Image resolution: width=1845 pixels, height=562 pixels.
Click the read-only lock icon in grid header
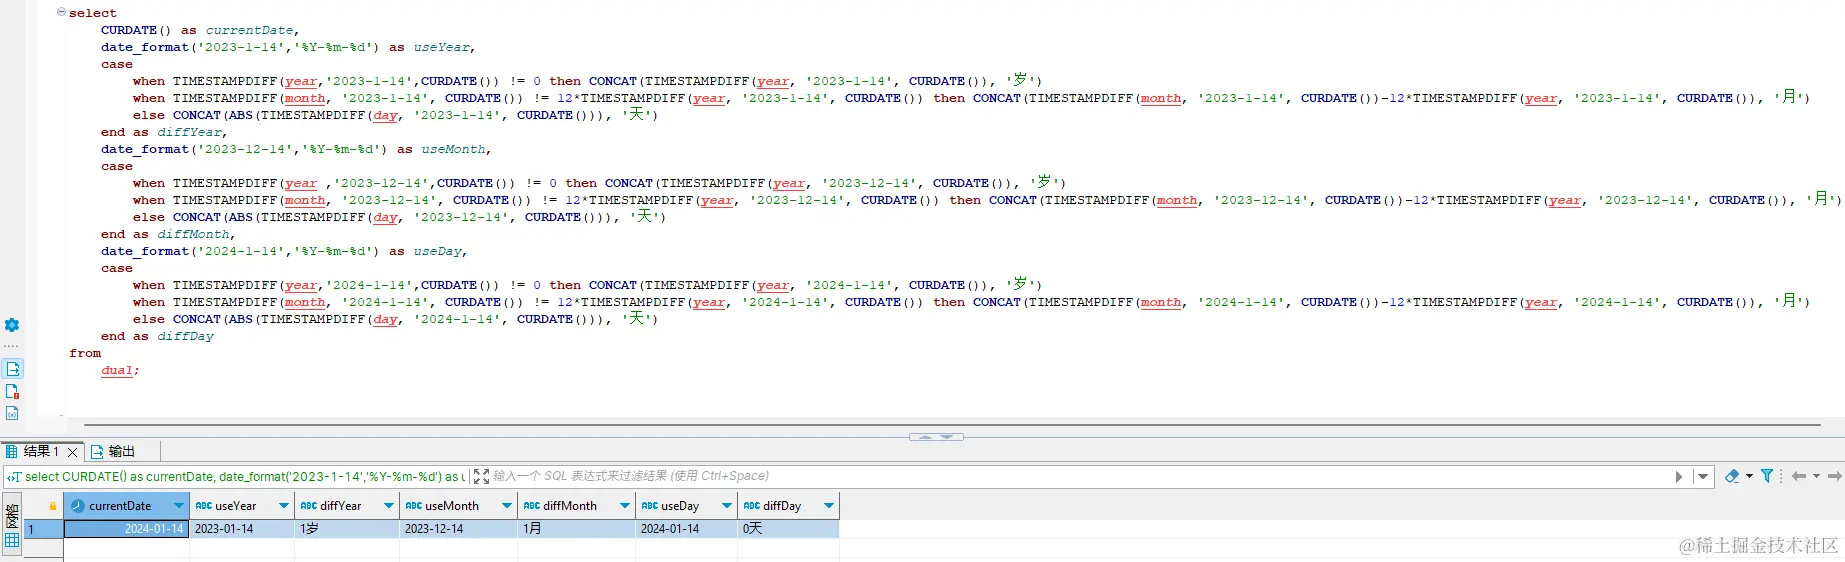(53, 506)
